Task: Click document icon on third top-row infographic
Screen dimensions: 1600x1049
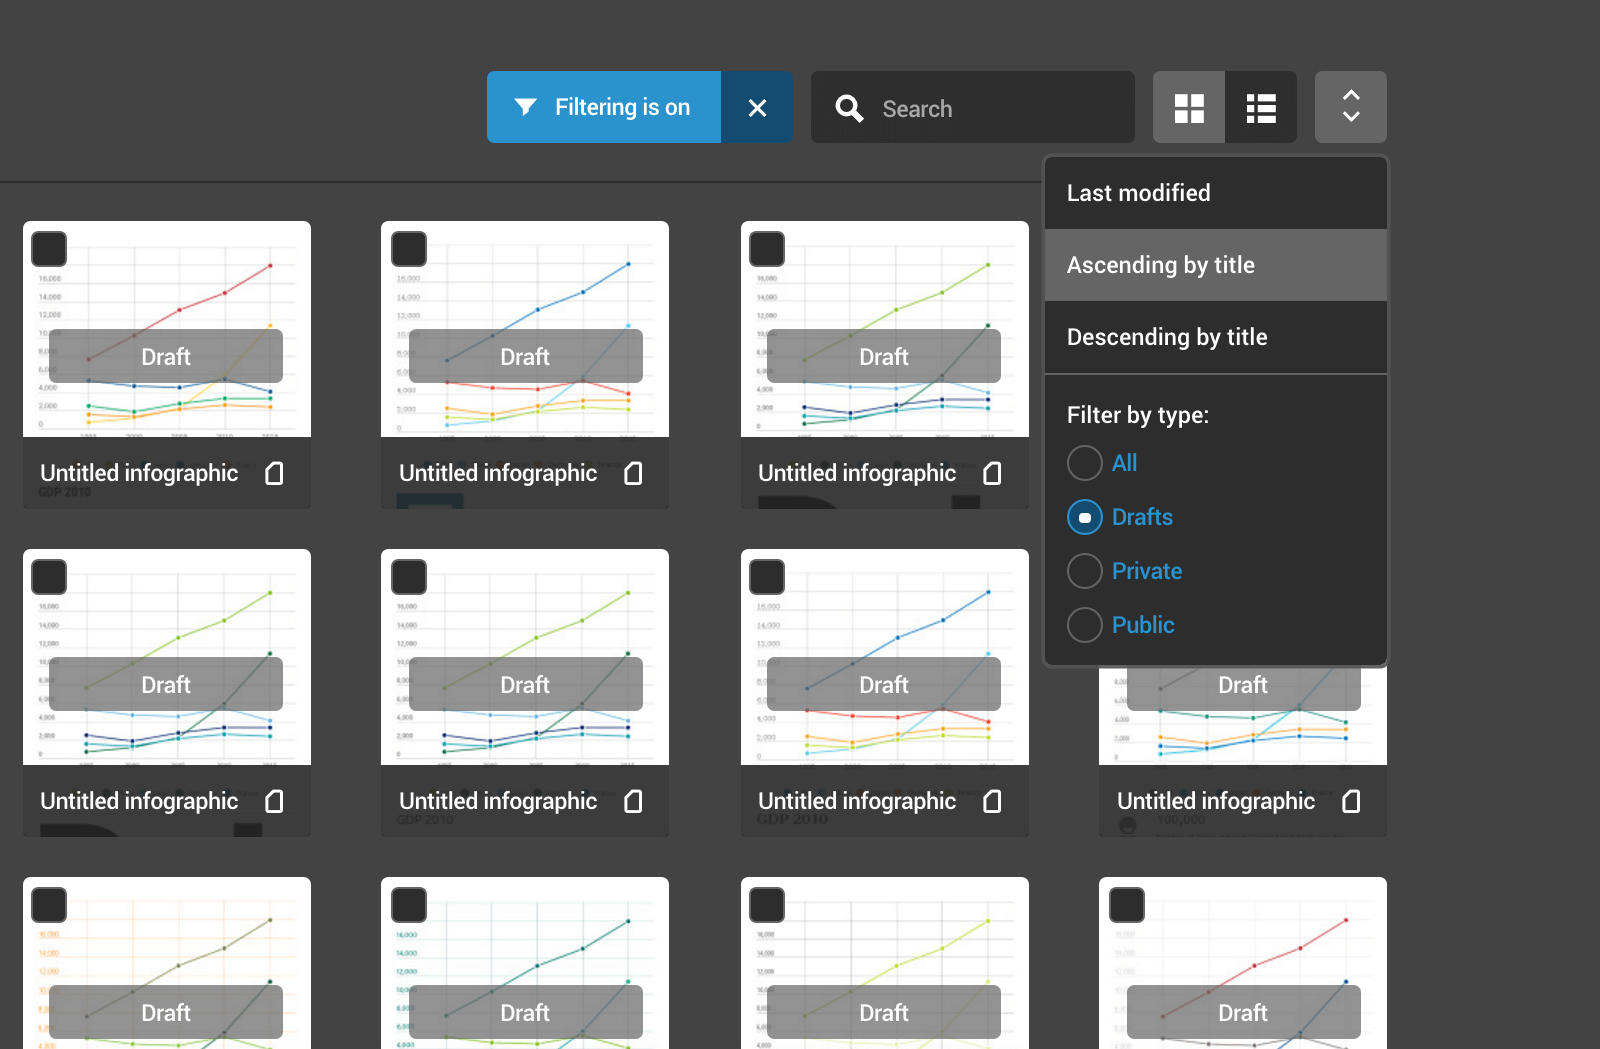Action: [x=992, y=473]
